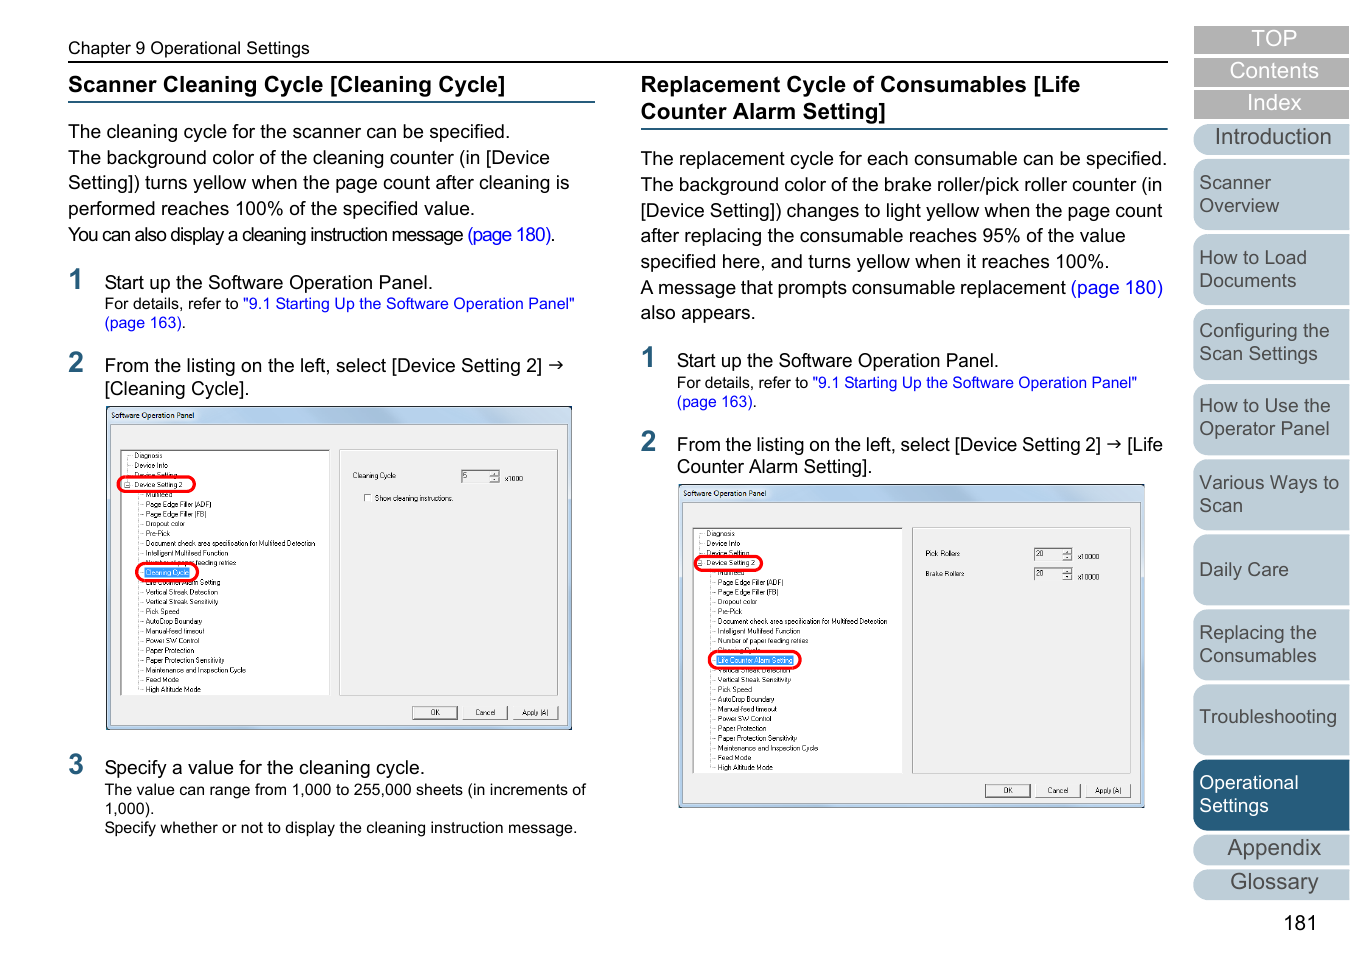Select highlighted Cleaning Cycle tree item

point(167,573)
